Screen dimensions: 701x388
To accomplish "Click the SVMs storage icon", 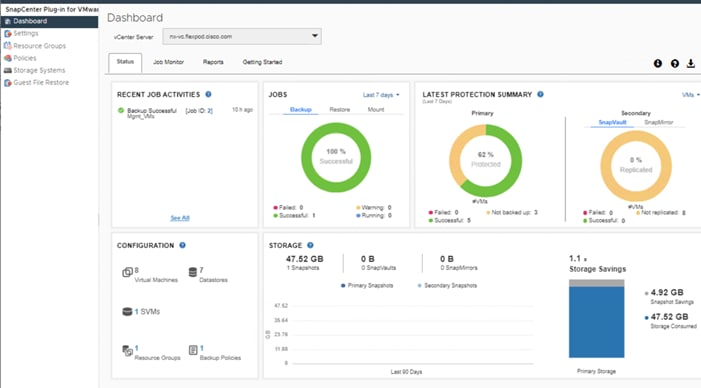I will click(127, 312).
